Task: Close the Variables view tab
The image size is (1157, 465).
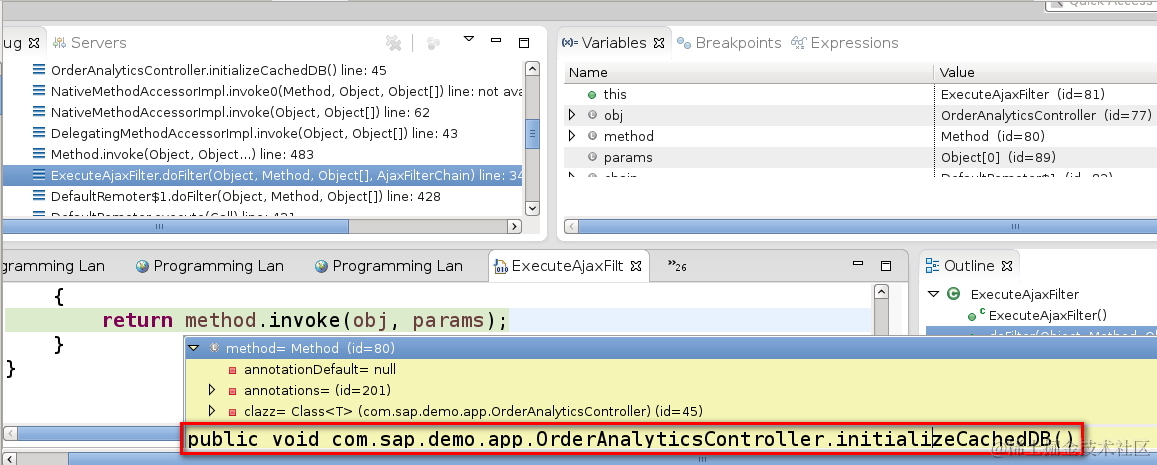Action: coord(660,43)
